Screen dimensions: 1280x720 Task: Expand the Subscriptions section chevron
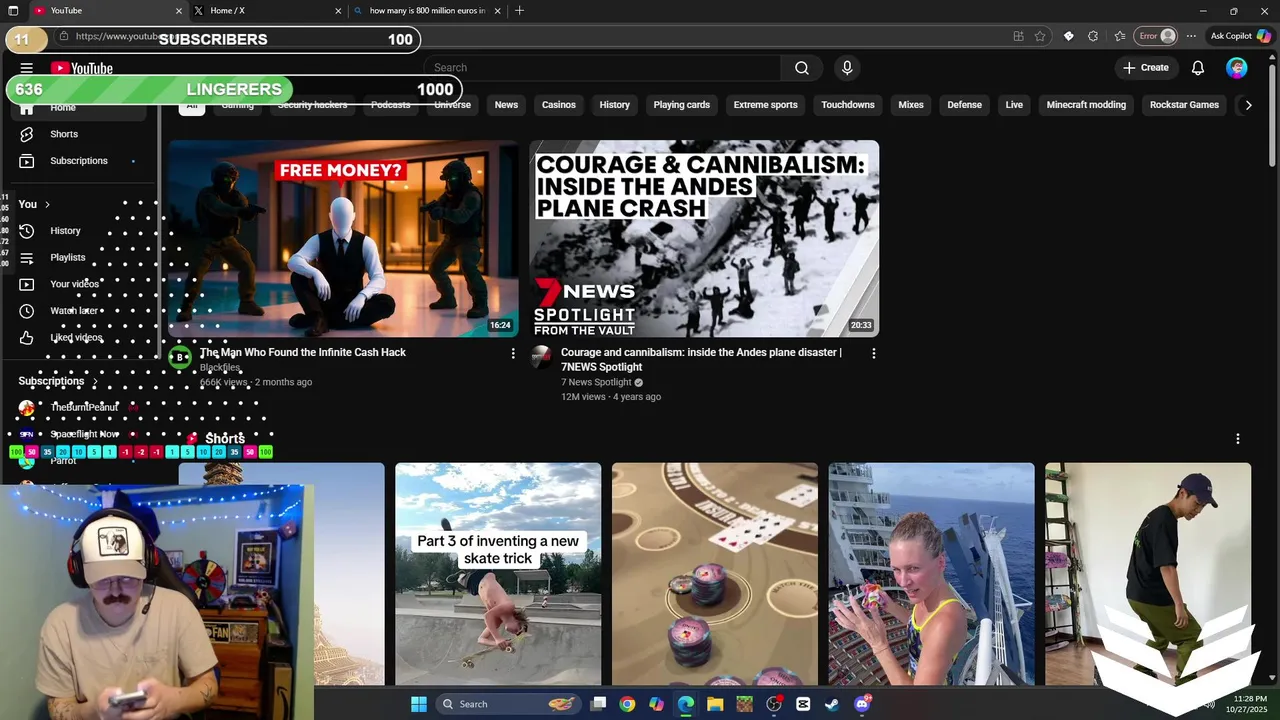click(96, 381)
